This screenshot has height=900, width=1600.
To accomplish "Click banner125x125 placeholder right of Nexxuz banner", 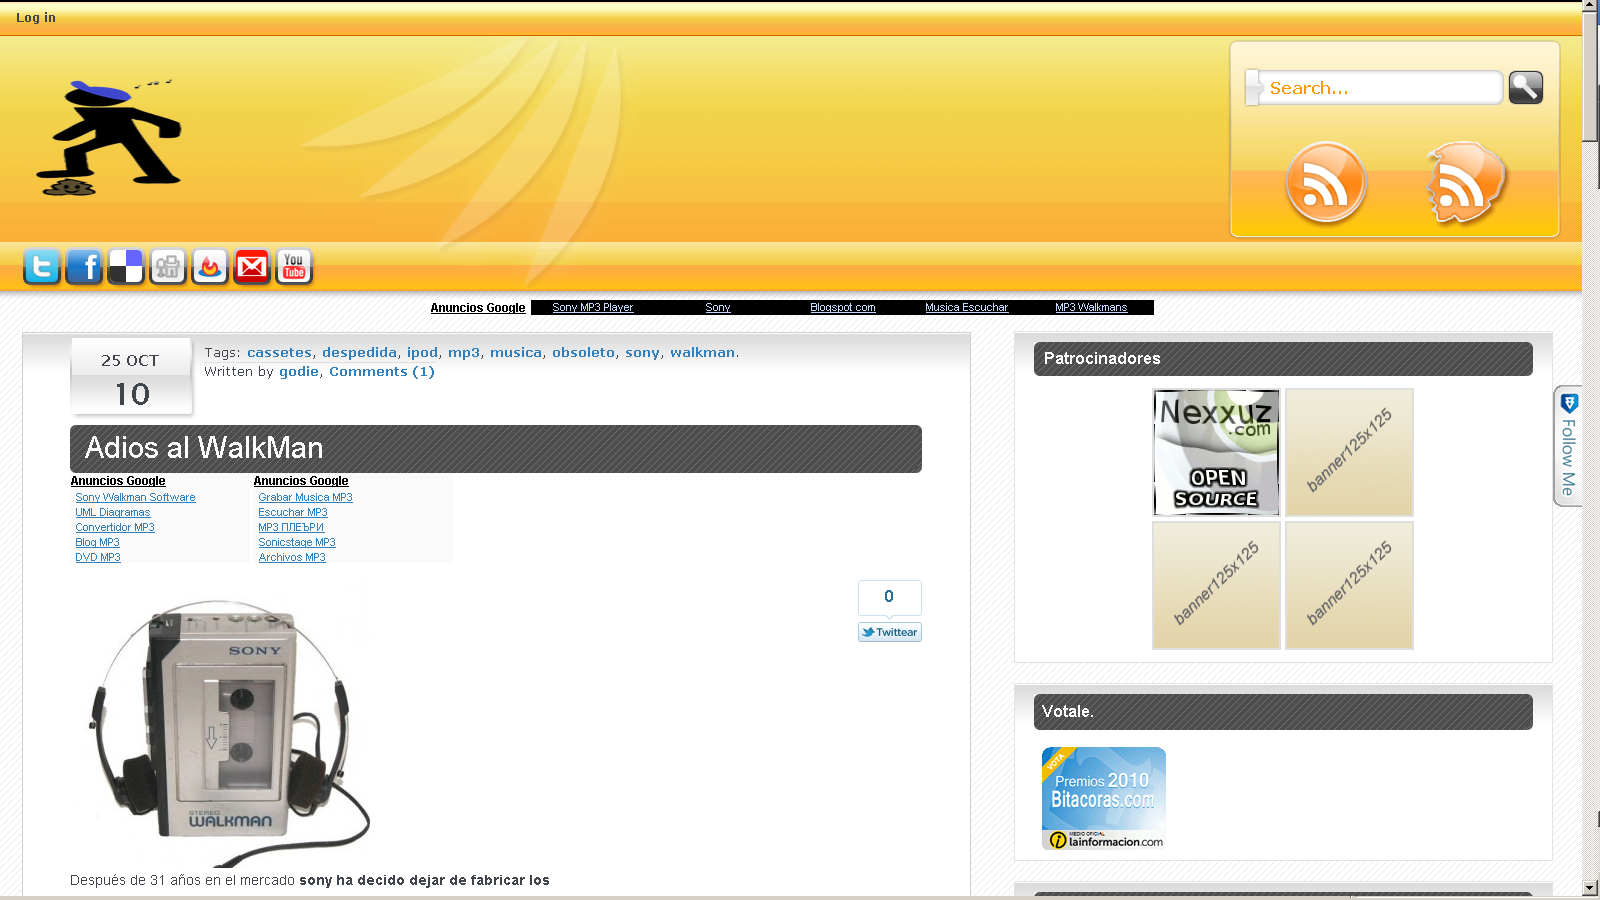I will pyautogui.click(x=1349, y=453).
